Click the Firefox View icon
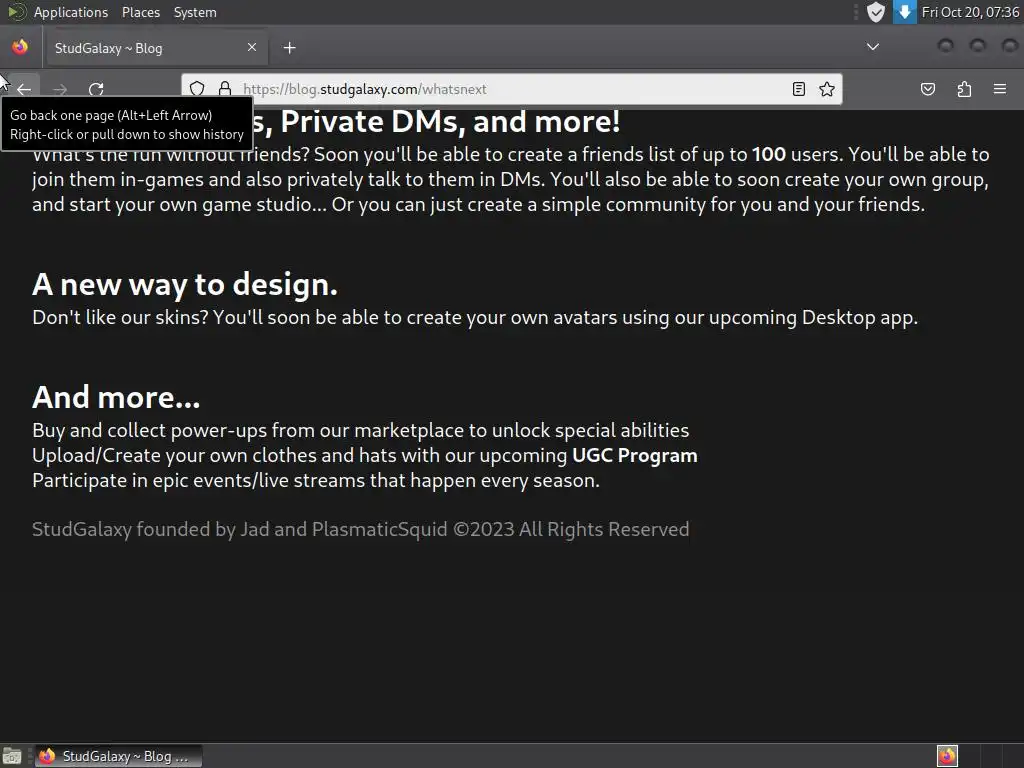The width and height of the screenshot is (1024, 768). pos(20,48)
